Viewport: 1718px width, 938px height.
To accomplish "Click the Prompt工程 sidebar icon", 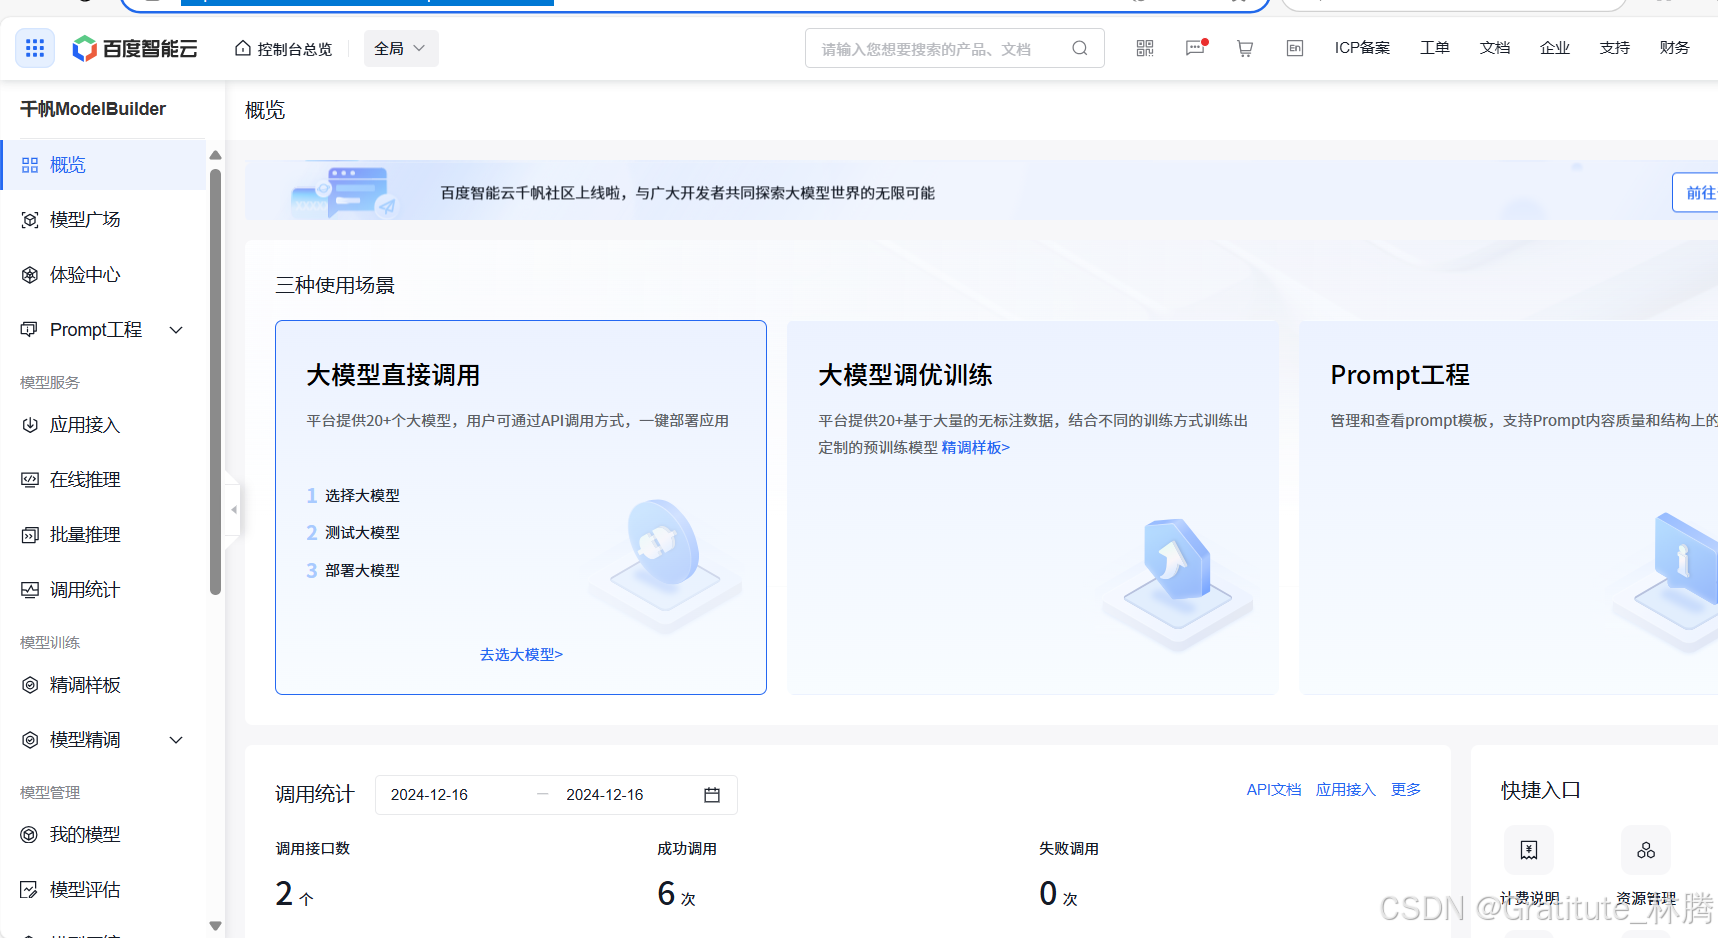I will (30, 330).
